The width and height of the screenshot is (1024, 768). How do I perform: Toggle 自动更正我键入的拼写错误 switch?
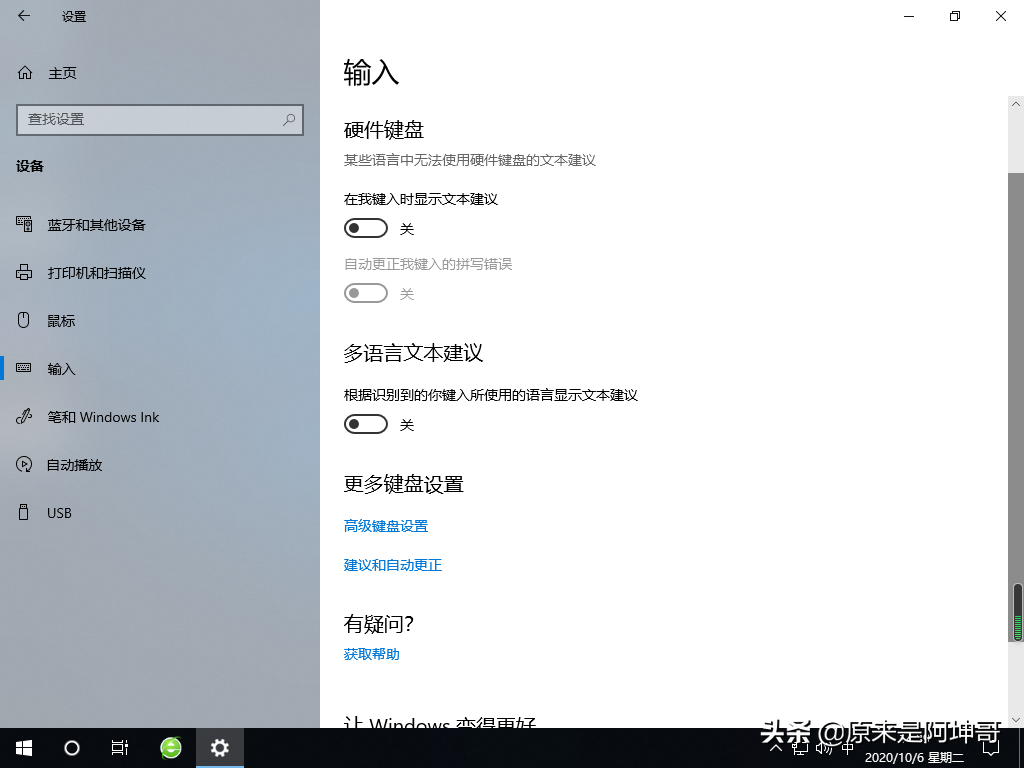pos(366,293)
